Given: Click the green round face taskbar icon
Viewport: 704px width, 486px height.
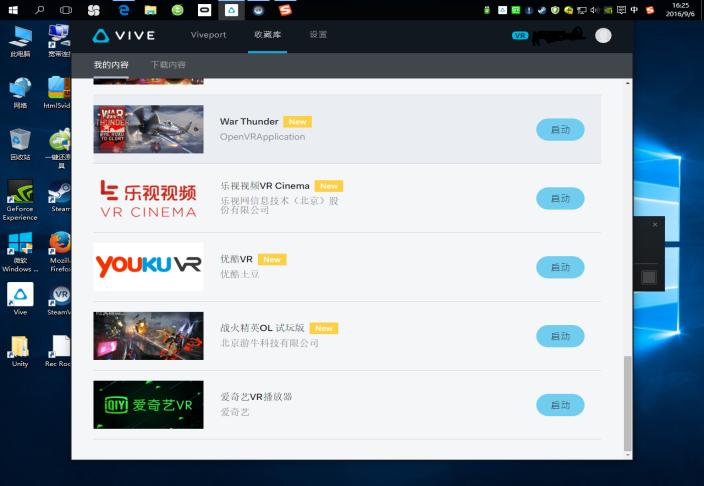Looking at the screenshot, I should (177, 10).
